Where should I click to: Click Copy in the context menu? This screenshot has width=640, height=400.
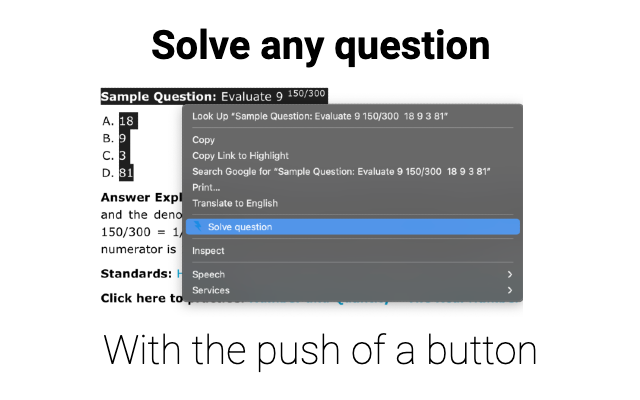203,140
